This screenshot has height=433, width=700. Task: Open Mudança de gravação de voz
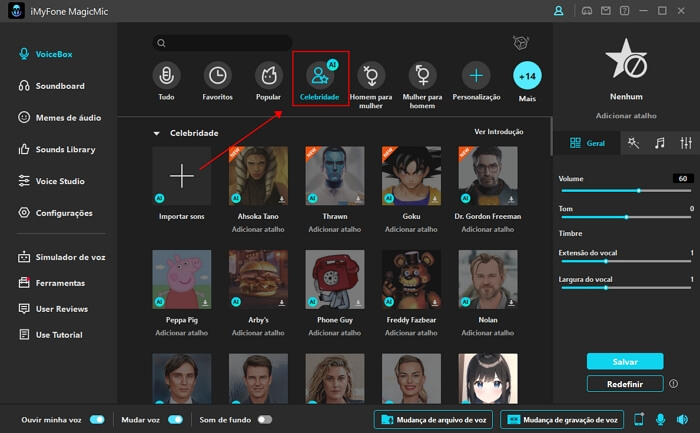562,420
